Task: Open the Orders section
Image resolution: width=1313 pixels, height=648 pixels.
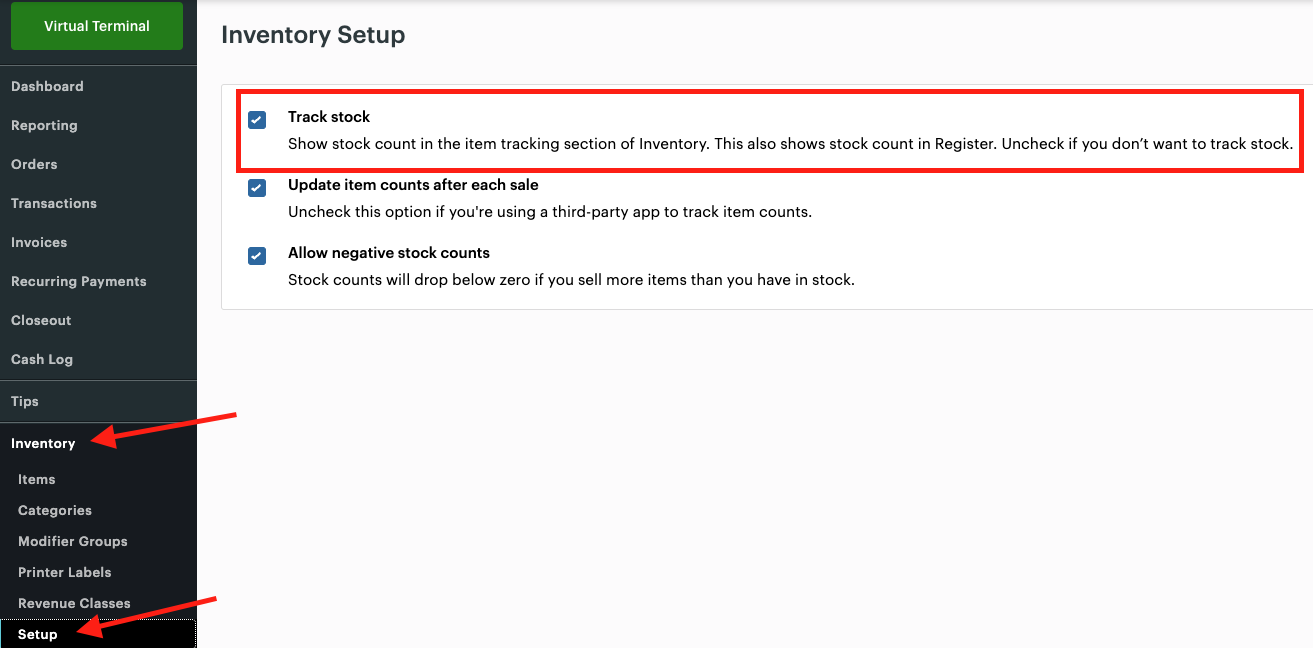Action: click(34, 165)
